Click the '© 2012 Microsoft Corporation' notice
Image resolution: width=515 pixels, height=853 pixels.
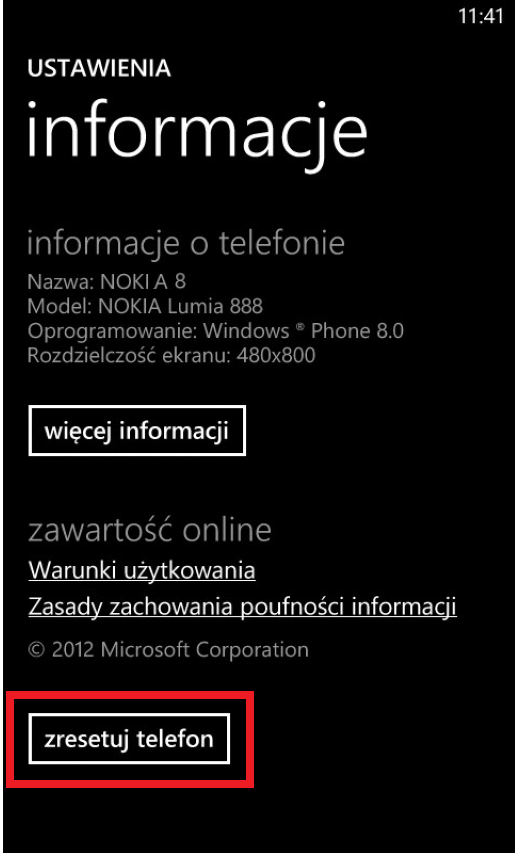tap(168, 650)
